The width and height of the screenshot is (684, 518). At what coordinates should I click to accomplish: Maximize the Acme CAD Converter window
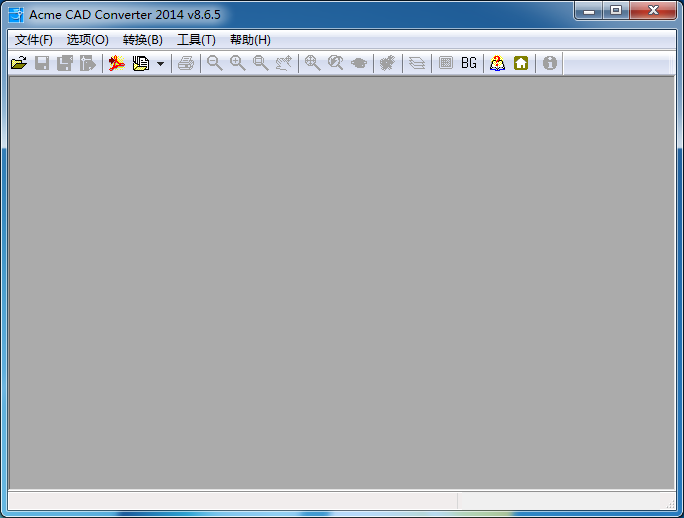coord(615,10)
